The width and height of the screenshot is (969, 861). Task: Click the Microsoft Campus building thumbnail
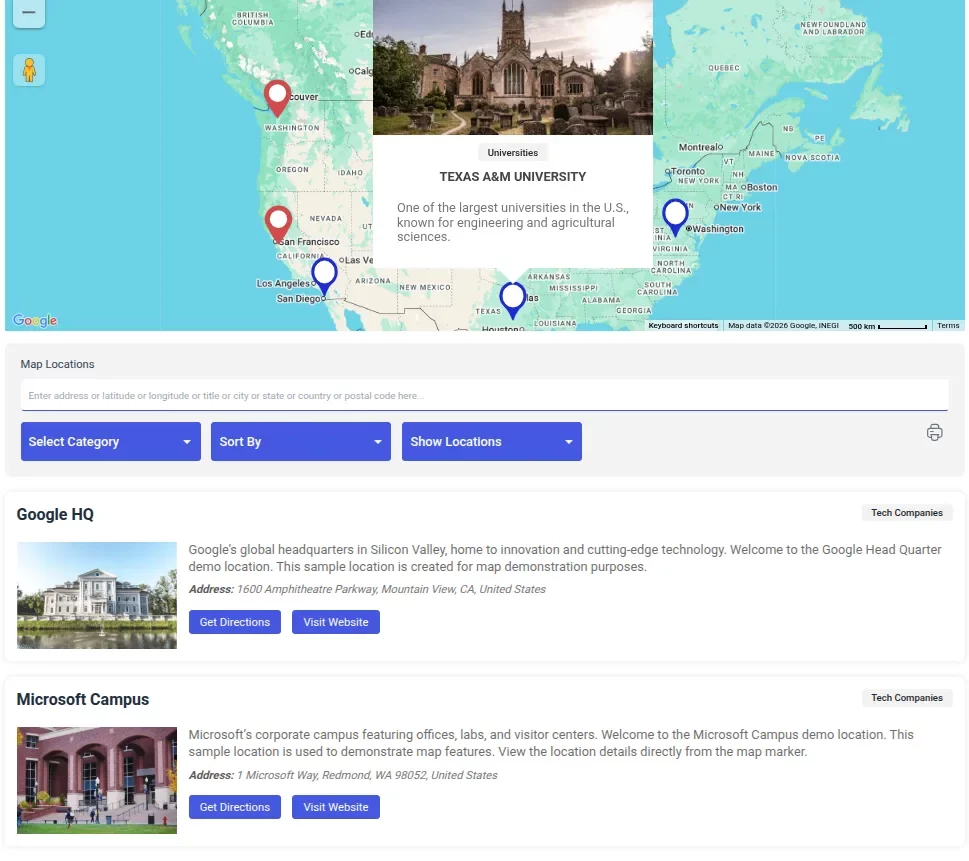[97, 780]
